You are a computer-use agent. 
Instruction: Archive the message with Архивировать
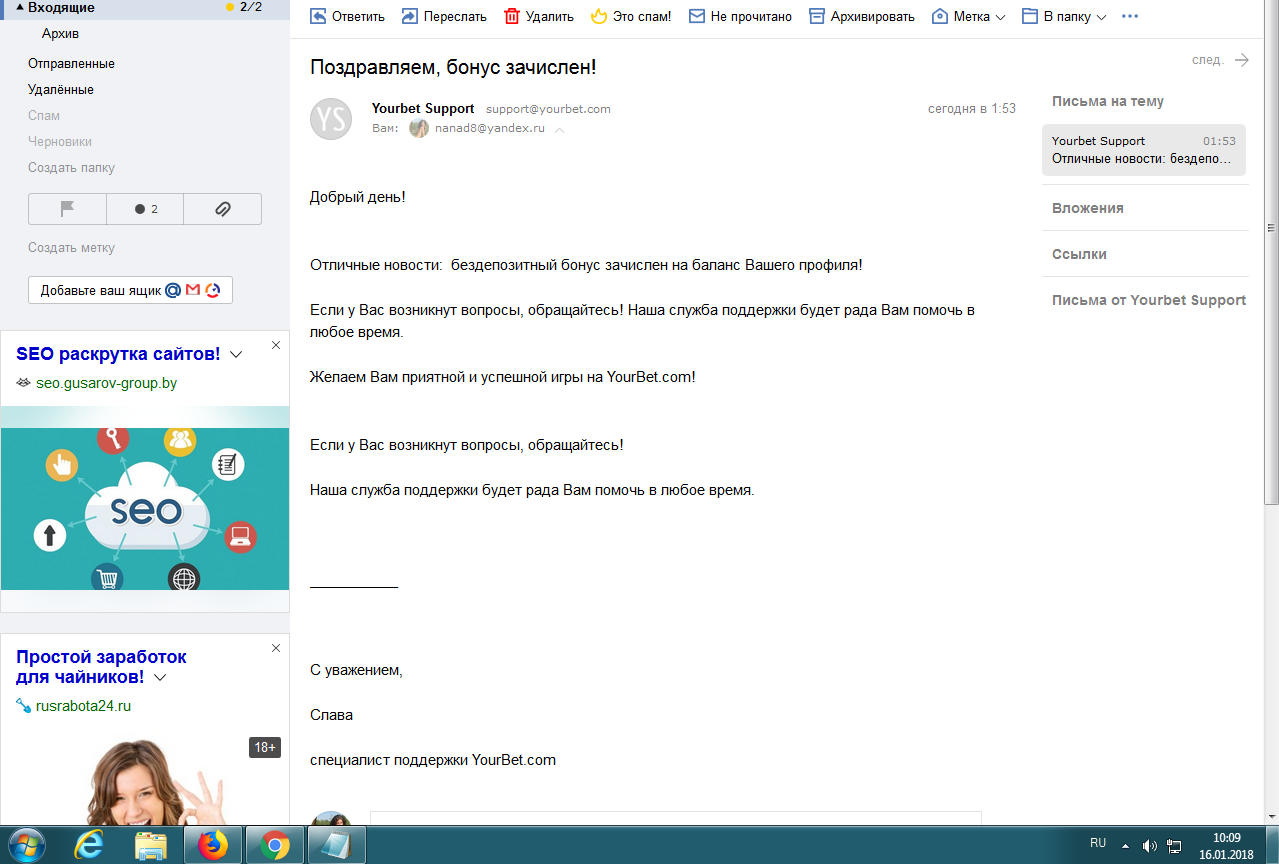click(861, 16)
